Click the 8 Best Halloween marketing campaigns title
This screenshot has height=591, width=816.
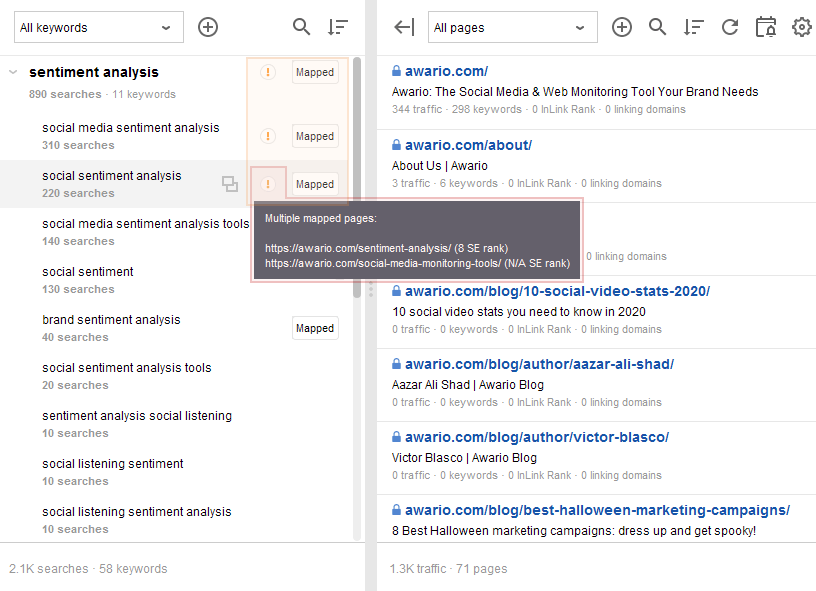(573, 531)
